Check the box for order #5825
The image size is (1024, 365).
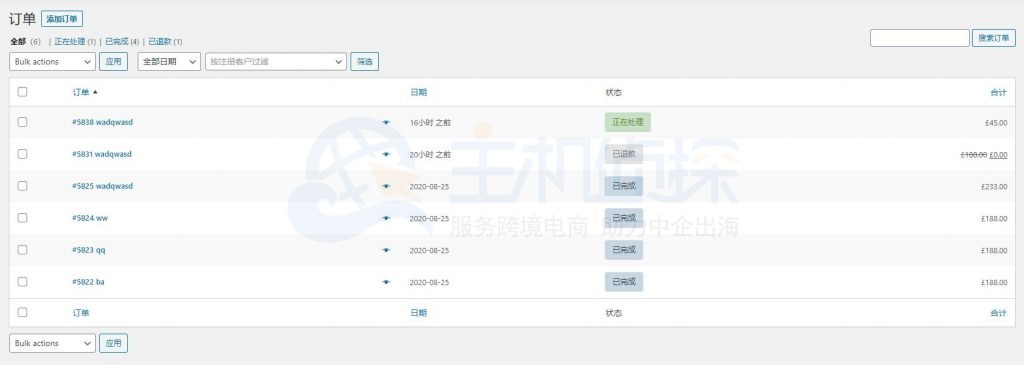(x=22, y=186)
